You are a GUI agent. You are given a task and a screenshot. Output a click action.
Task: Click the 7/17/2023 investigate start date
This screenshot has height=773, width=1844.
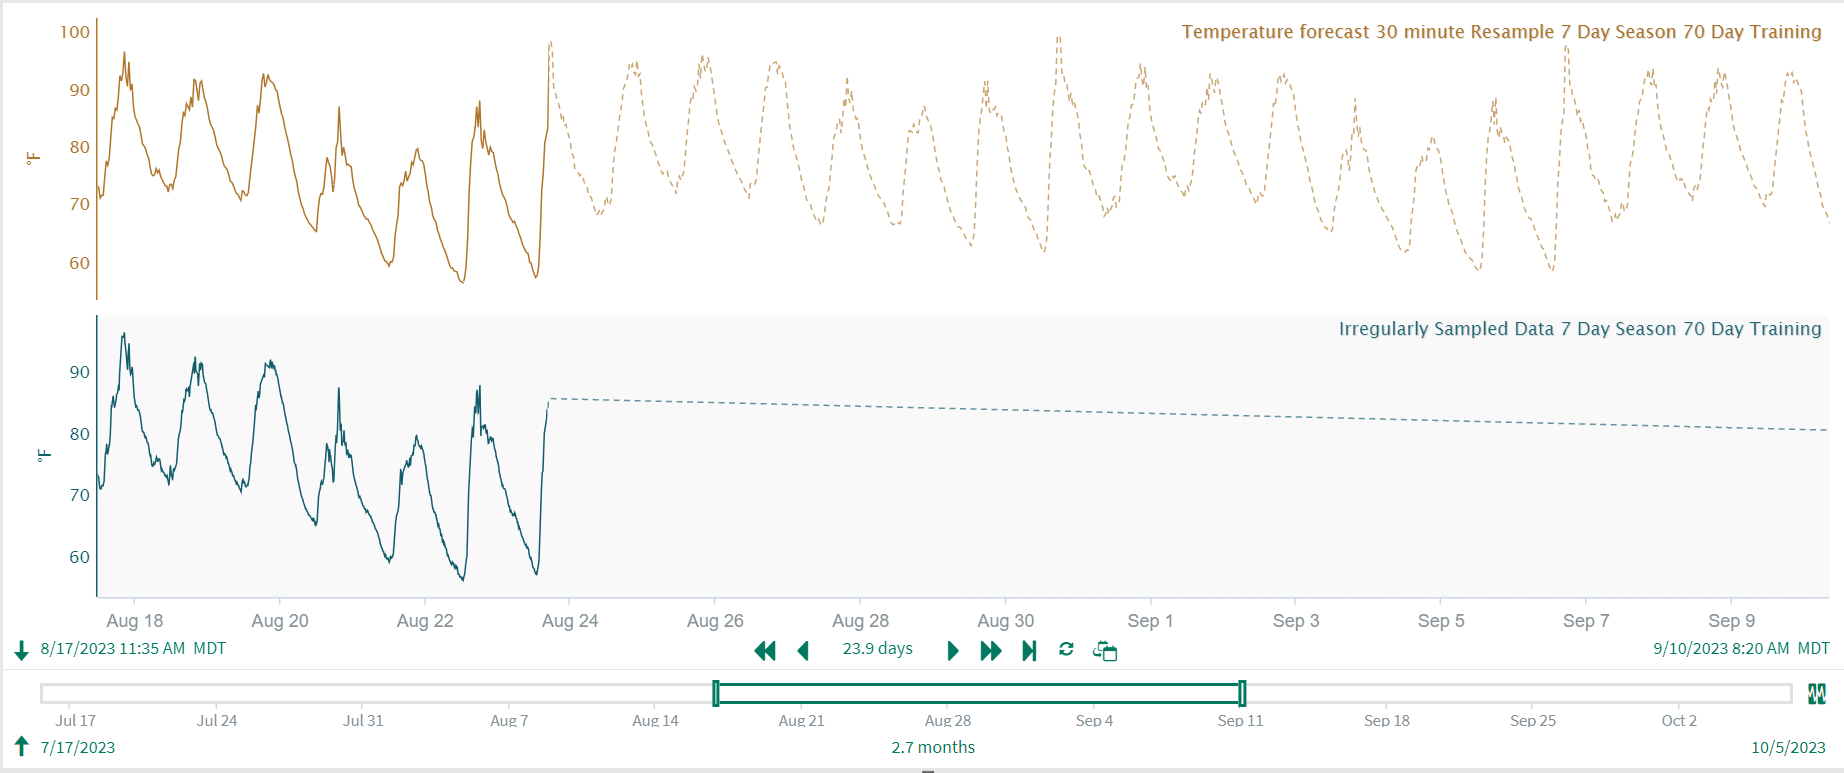coord(78,747)
